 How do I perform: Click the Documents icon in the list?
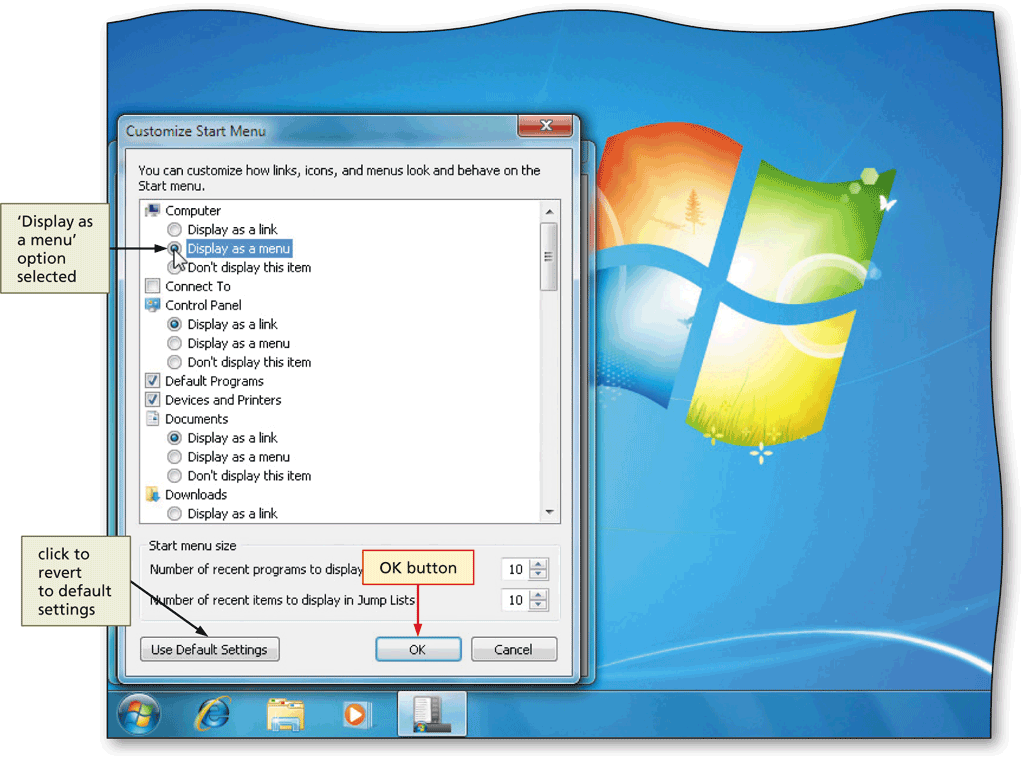coord(152,419)
